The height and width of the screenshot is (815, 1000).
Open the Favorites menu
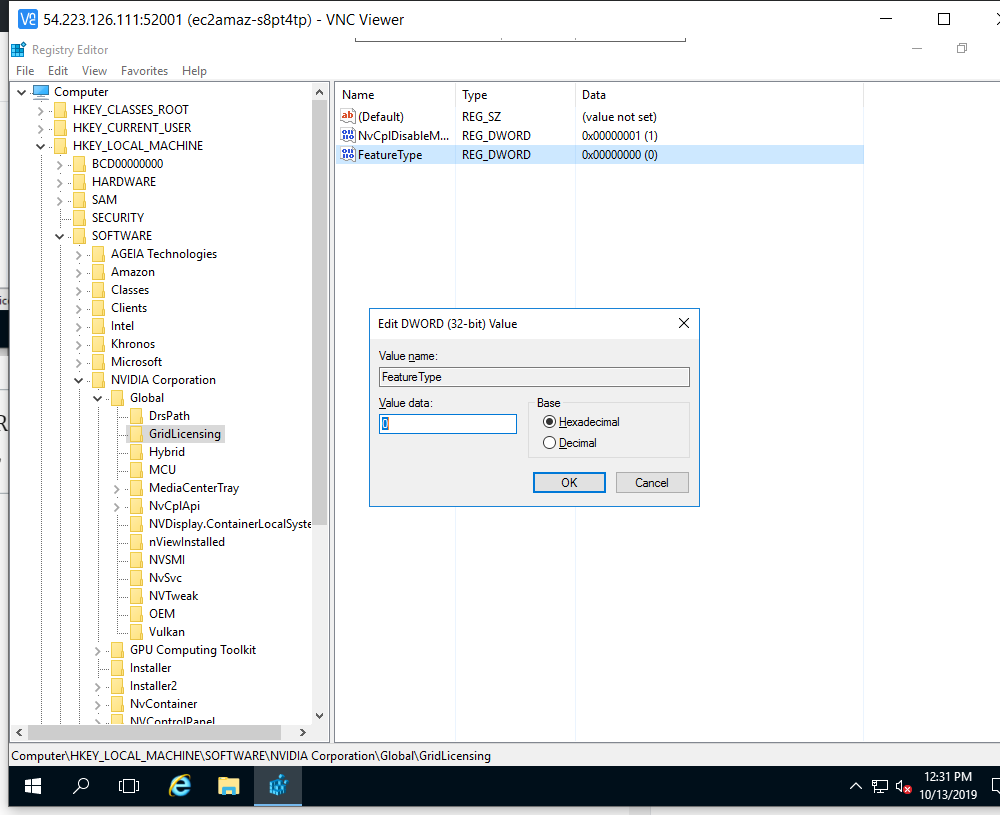tap(144, 71)
